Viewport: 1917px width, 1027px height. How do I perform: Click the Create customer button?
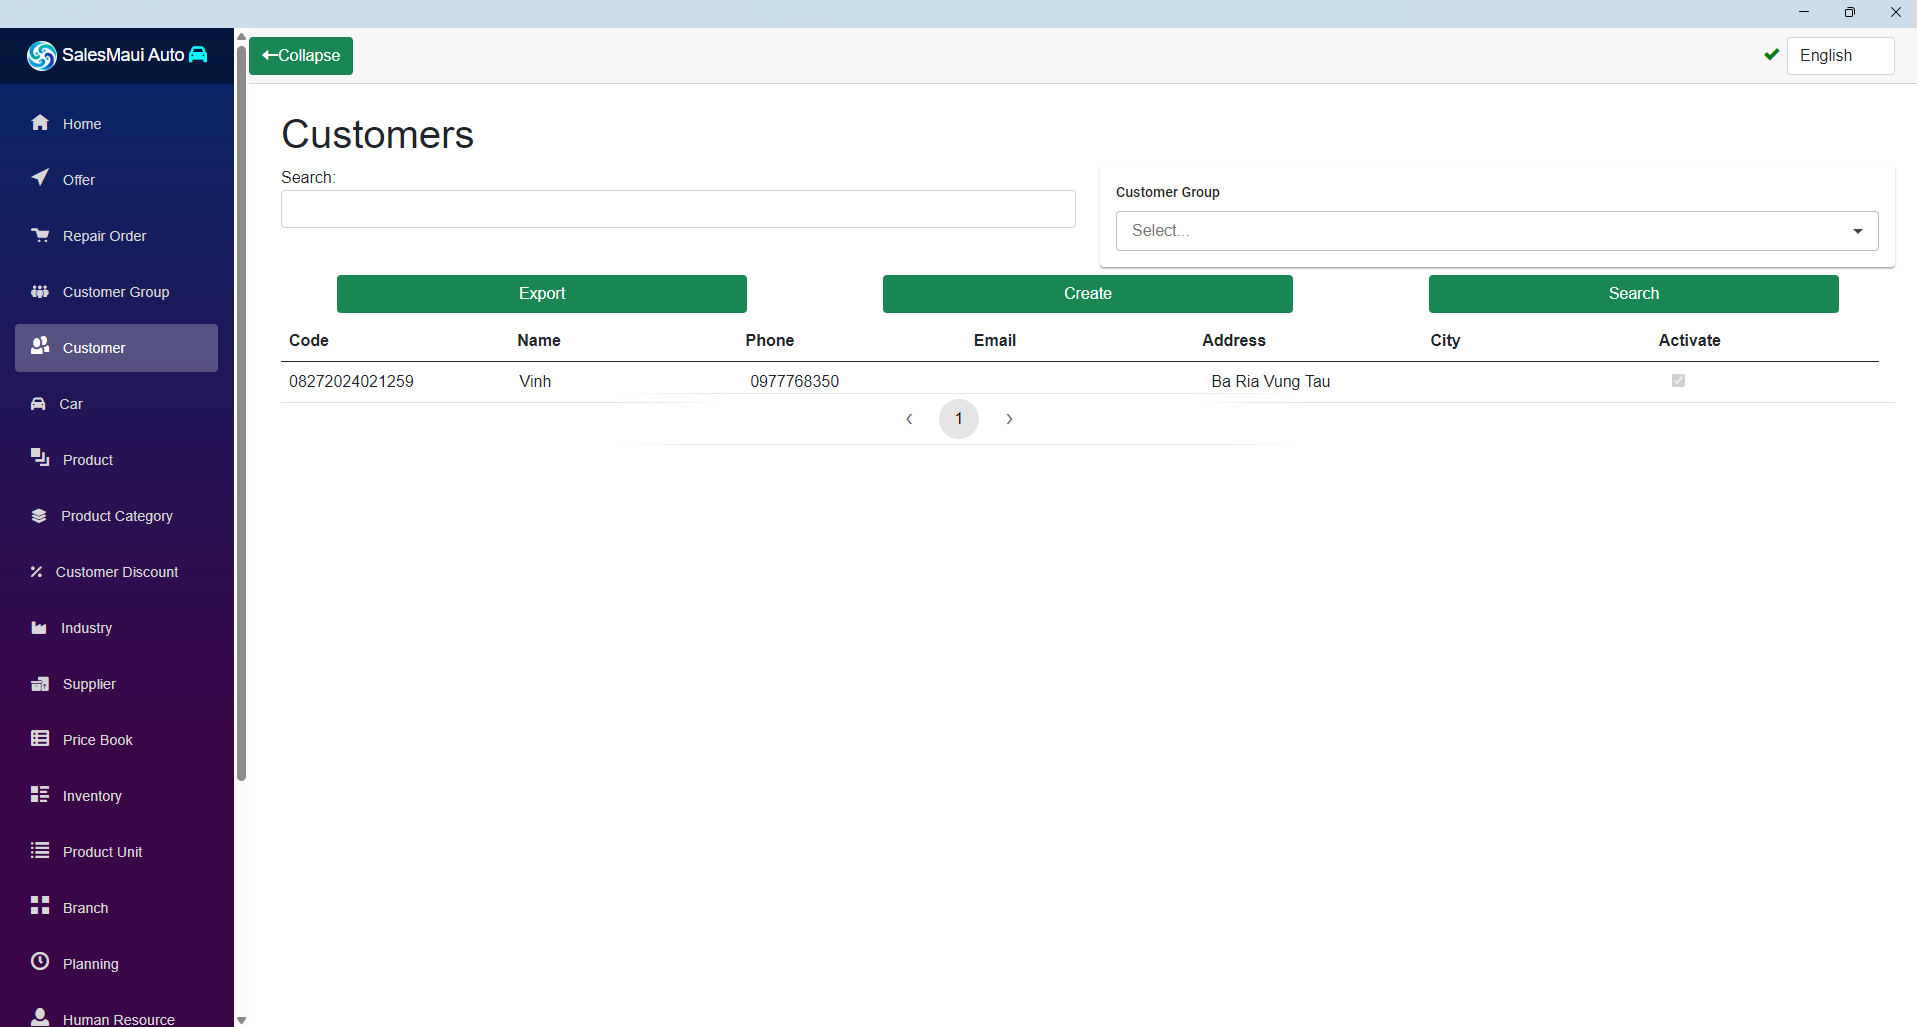1088,294
